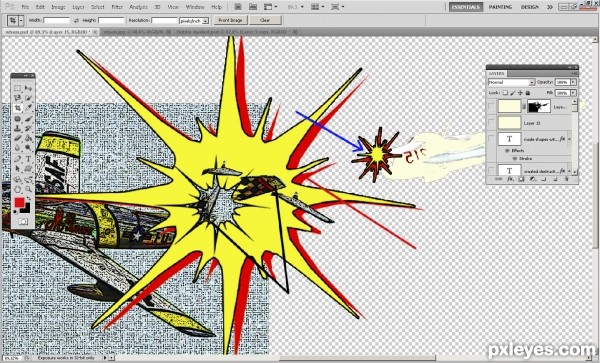This screenshot has width=600, height=363.
Task: Toggle lock all
Action: click(x=528, y=93)
